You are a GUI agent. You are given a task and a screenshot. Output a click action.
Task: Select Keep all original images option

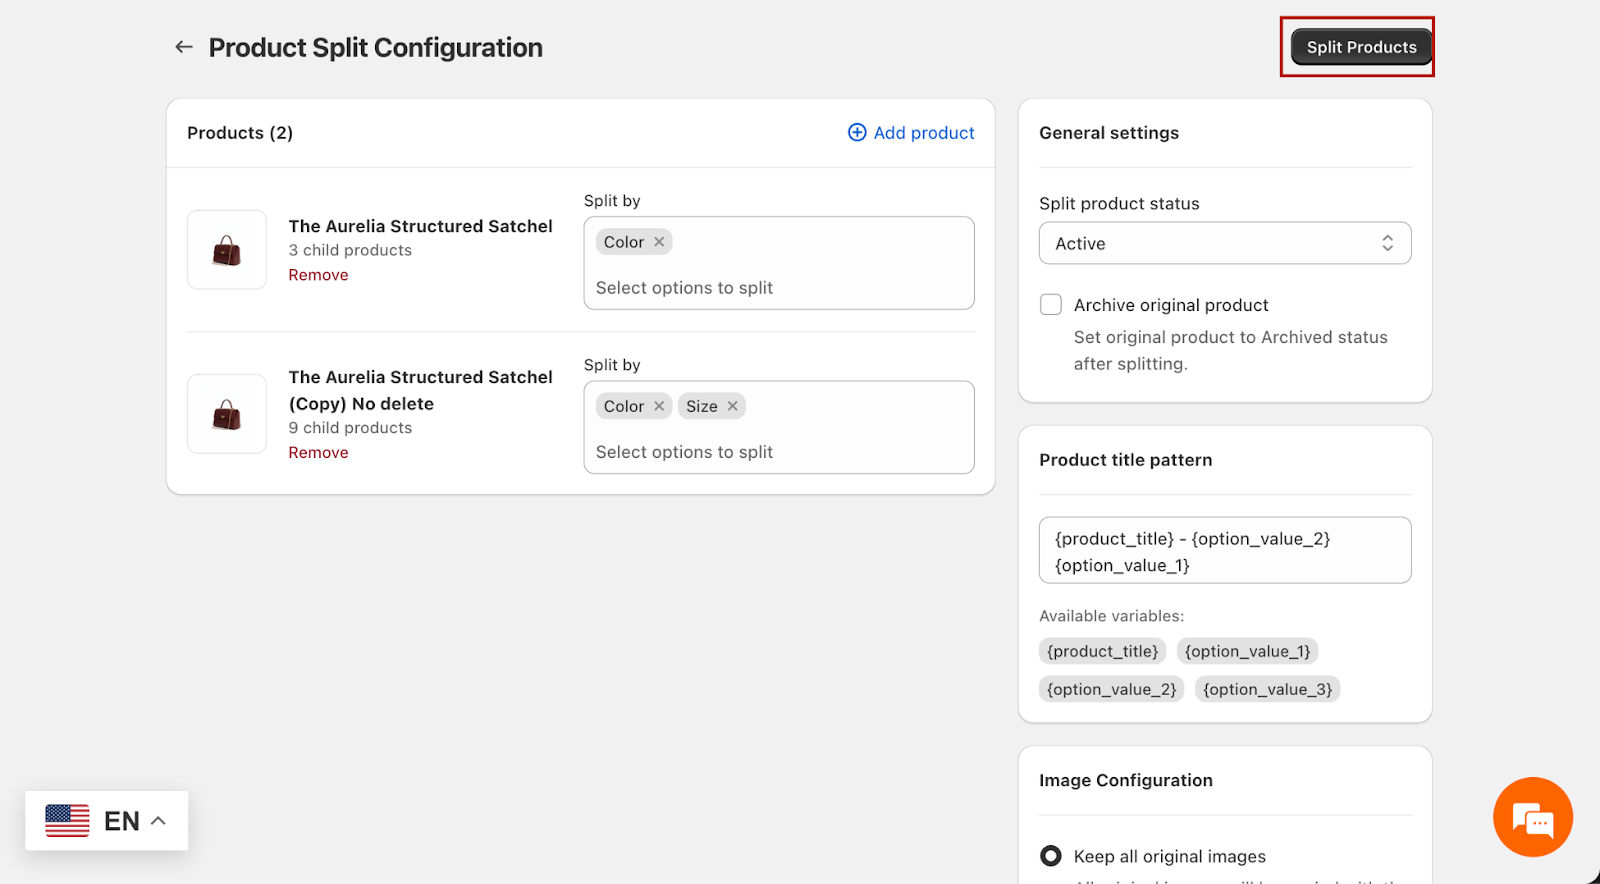pos(1051,856)
